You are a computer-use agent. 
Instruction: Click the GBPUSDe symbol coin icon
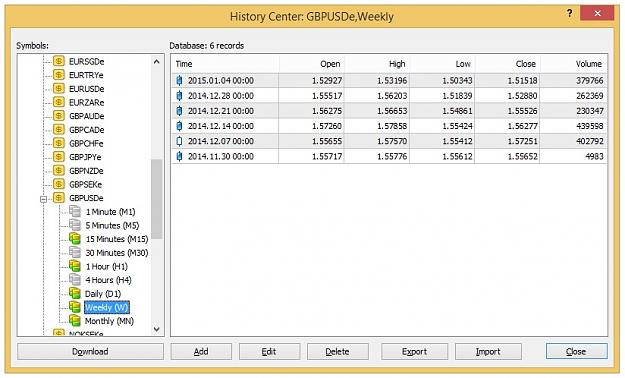pos(59,197)
